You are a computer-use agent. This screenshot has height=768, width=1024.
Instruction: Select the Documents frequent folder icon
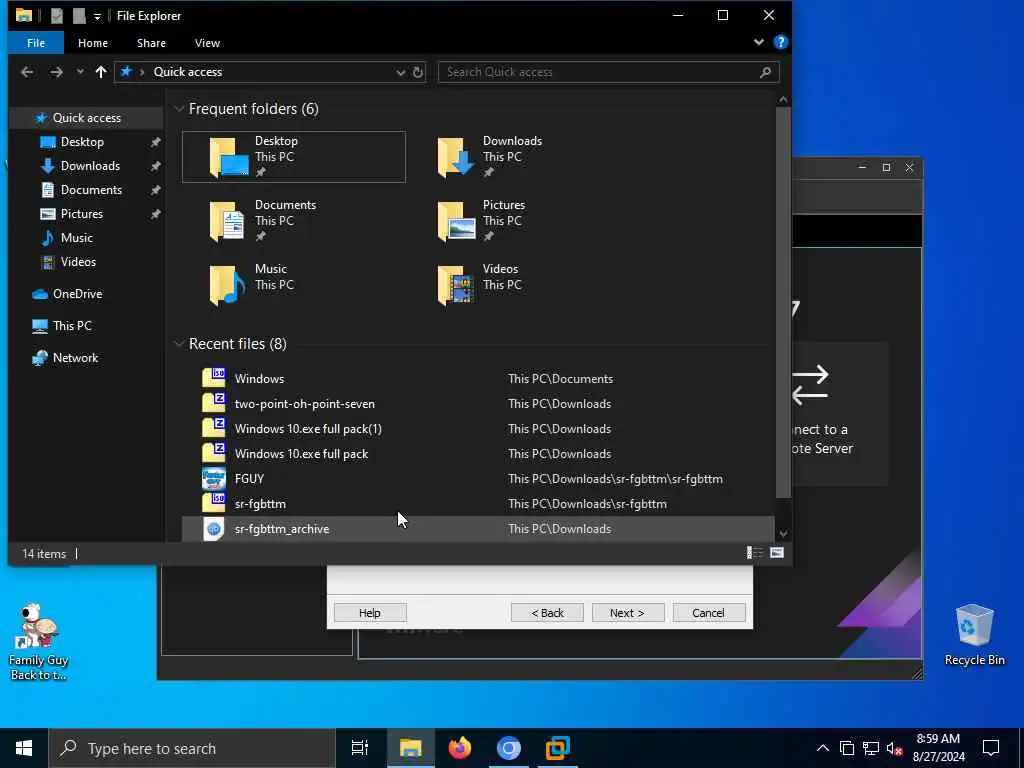(227, 221)
